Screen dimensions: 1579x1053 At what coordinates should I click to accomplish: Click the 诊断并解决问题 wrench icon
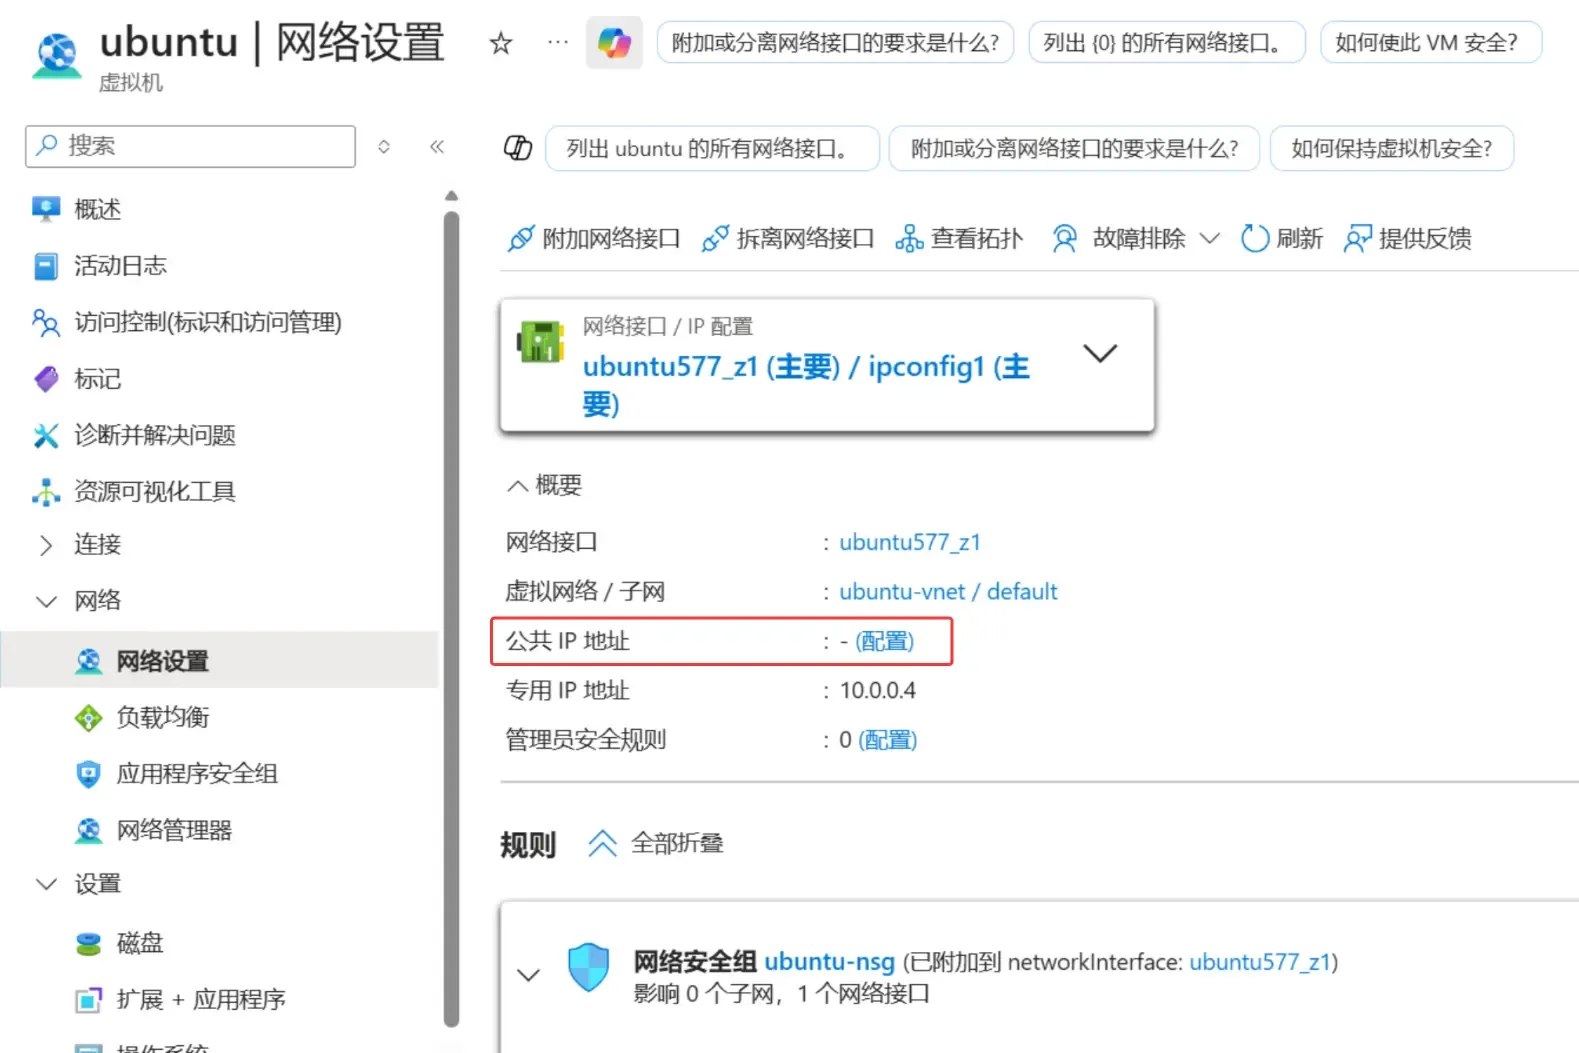point(46,435)
